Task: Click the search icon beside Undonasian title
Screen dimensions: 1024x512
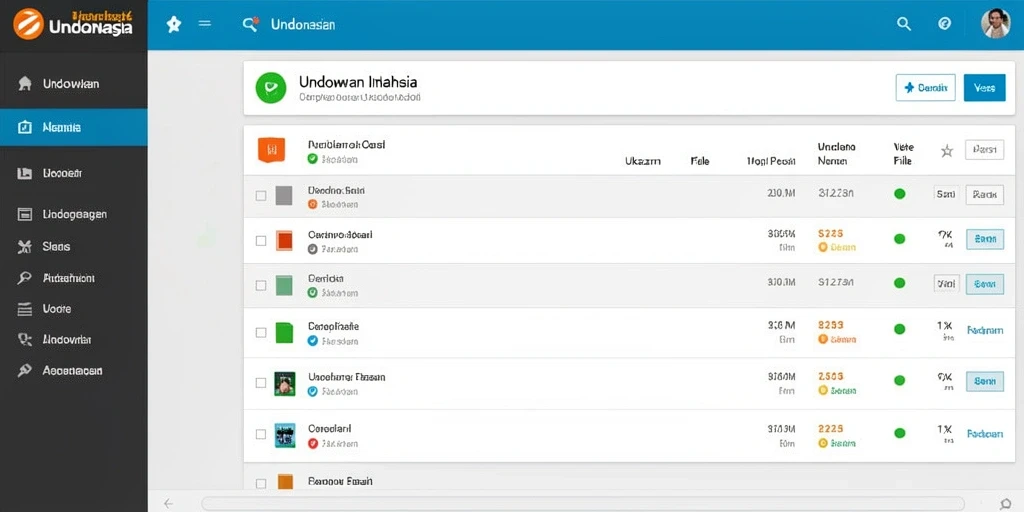Action: tap(250, 25)
